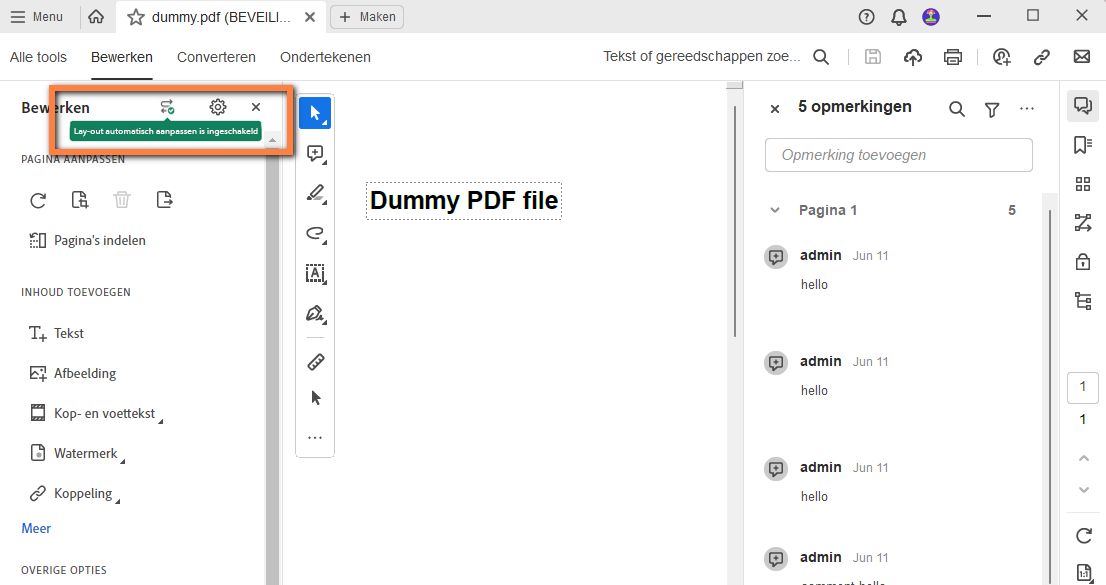The image size is (1106, 585).
Task: Open the Help question mark icon
Action: pyautogui.click(x=866, y=17)
